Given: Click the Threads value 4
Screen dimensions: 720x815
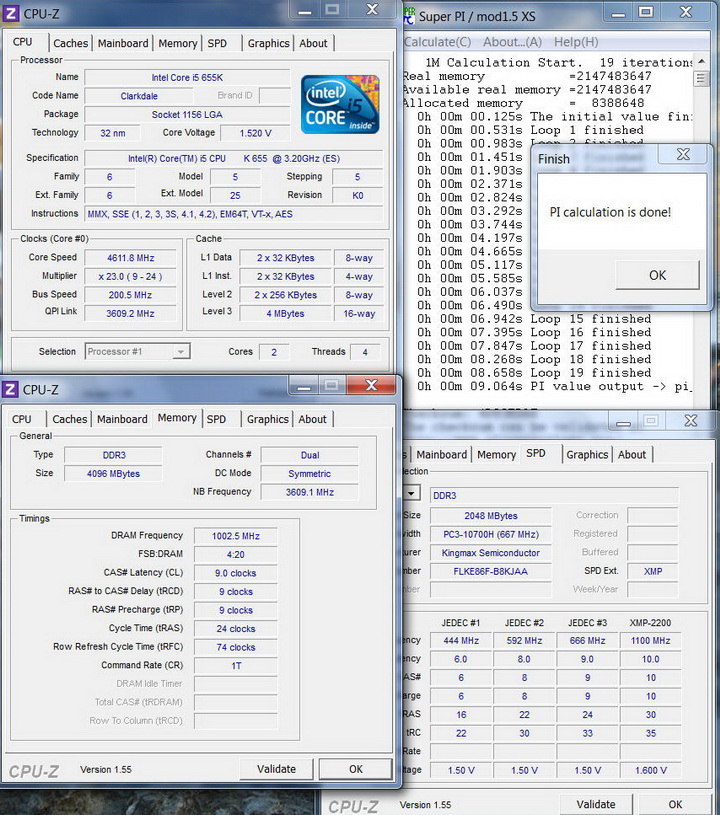Looking at the screenshot, I should [x=365, y=352].
